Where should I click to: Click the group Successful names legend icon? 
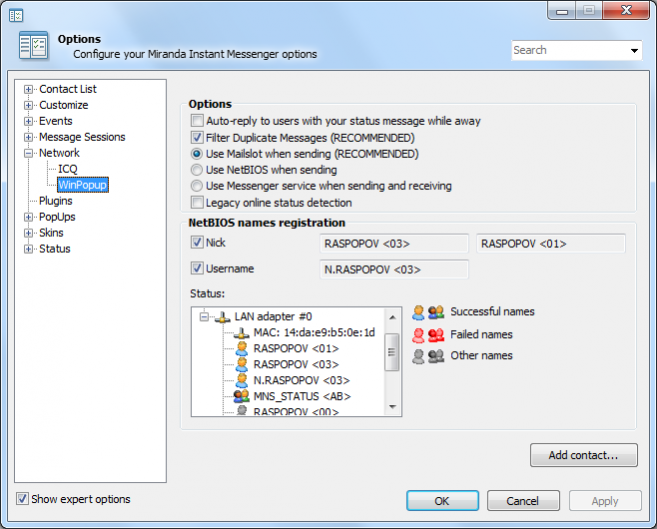click(436, 312)
